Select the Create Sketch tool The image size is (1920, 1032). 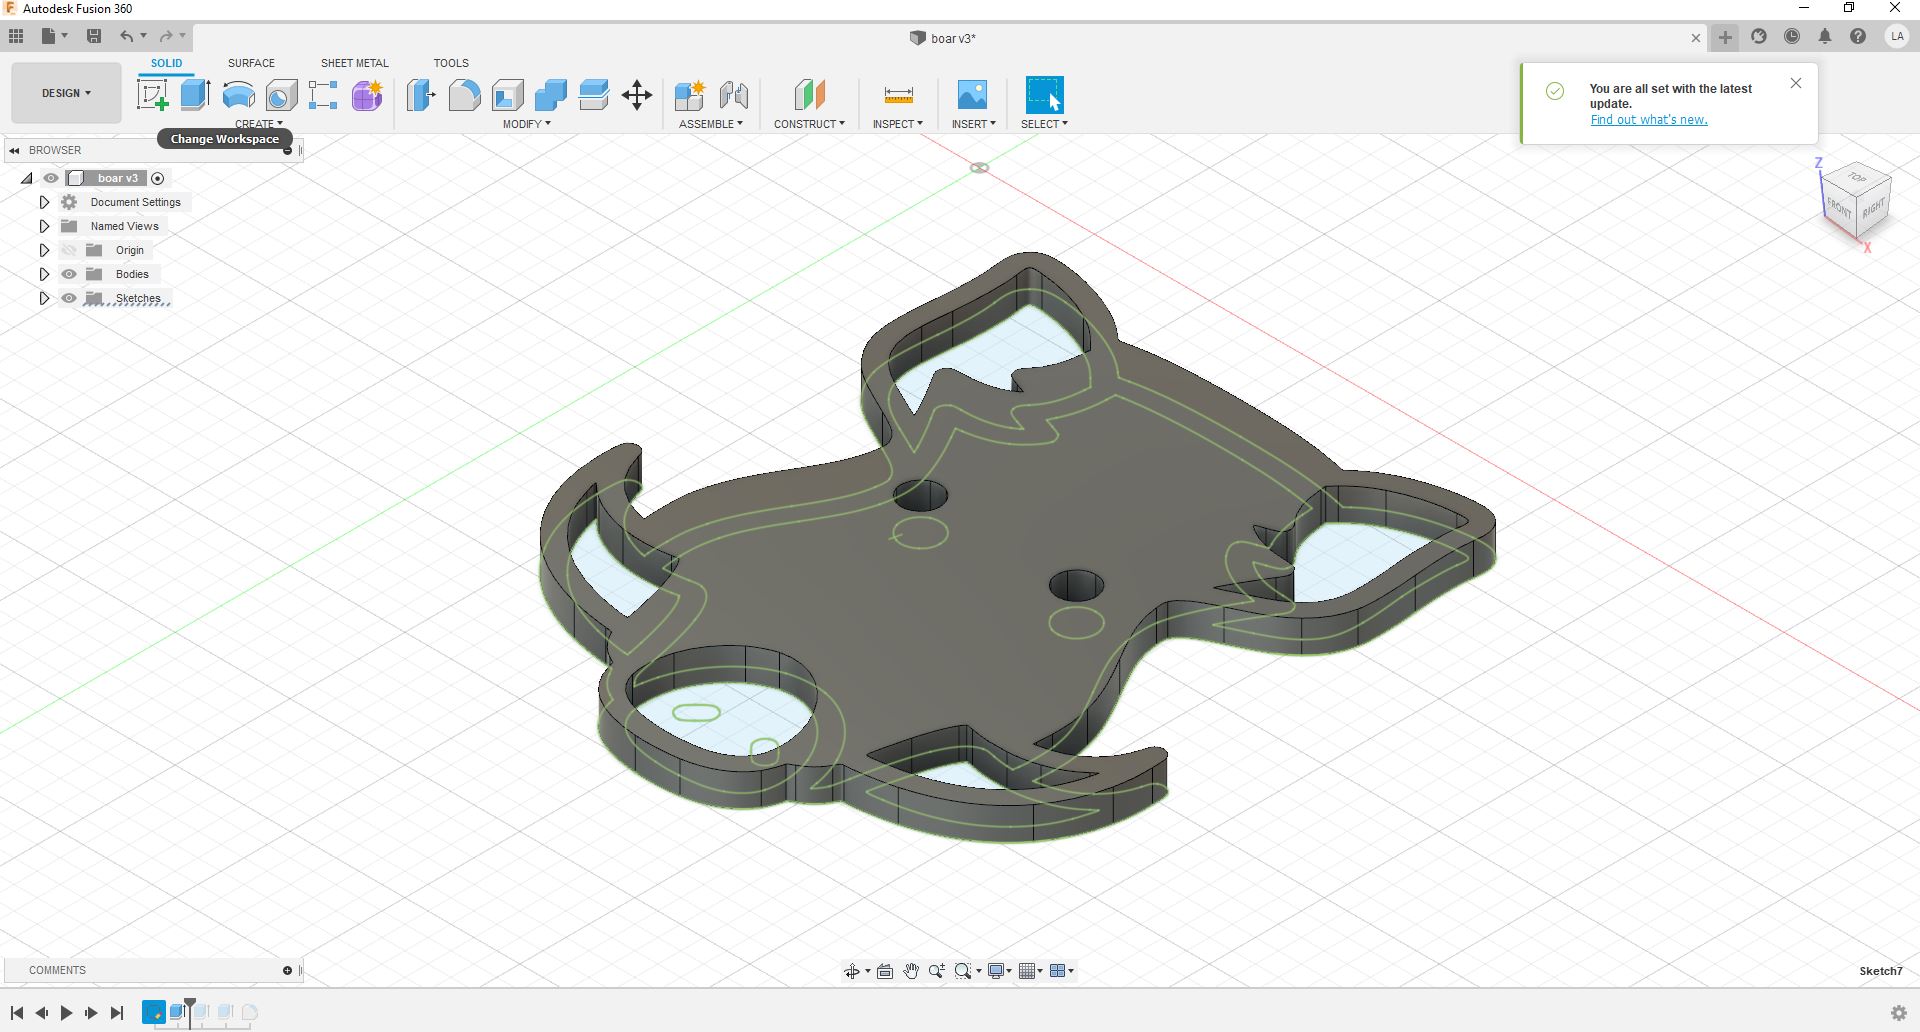click(x=153, y=95)
